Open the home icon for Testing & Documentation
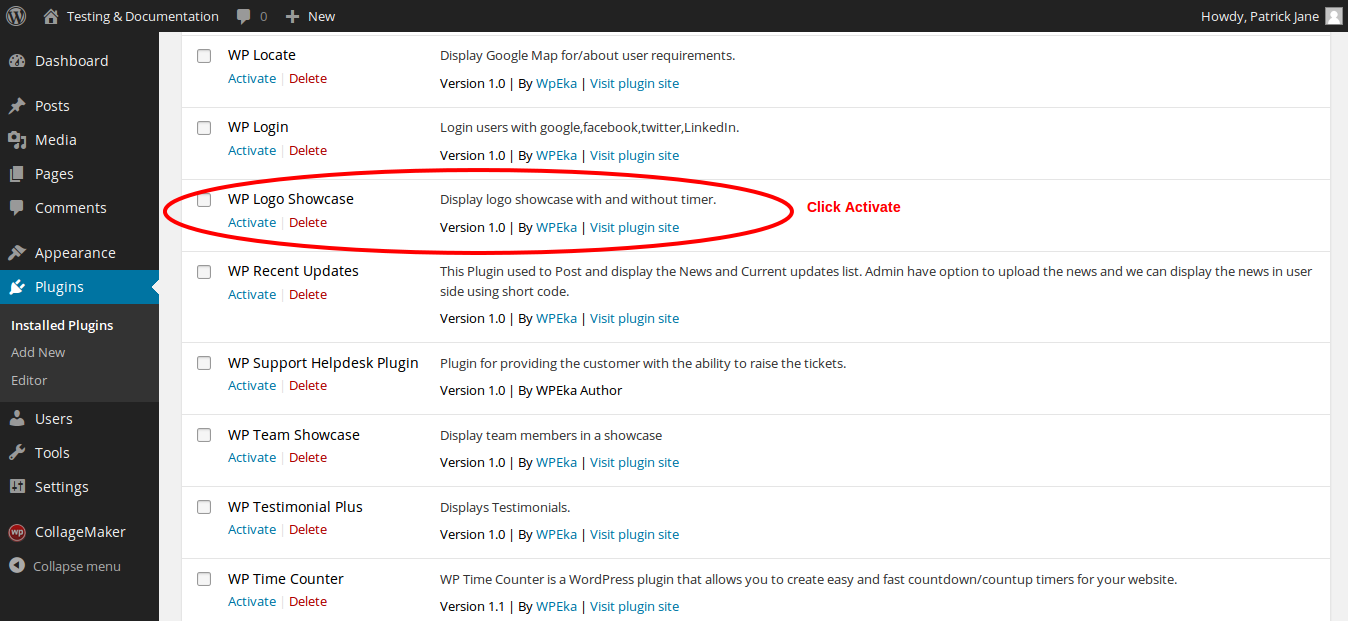The width and height of the screenshot is (1348, 621). click(x=51, y=16)
